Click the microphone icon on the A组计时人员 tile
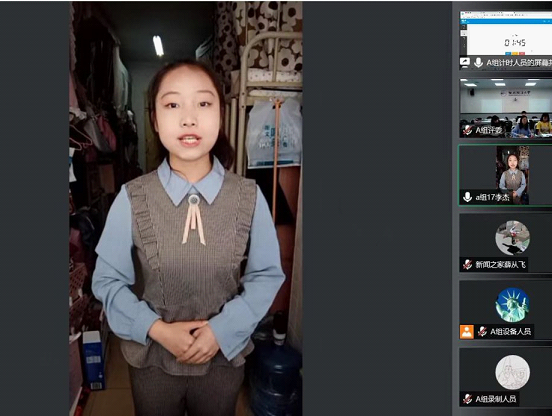 tap(478, 63)
